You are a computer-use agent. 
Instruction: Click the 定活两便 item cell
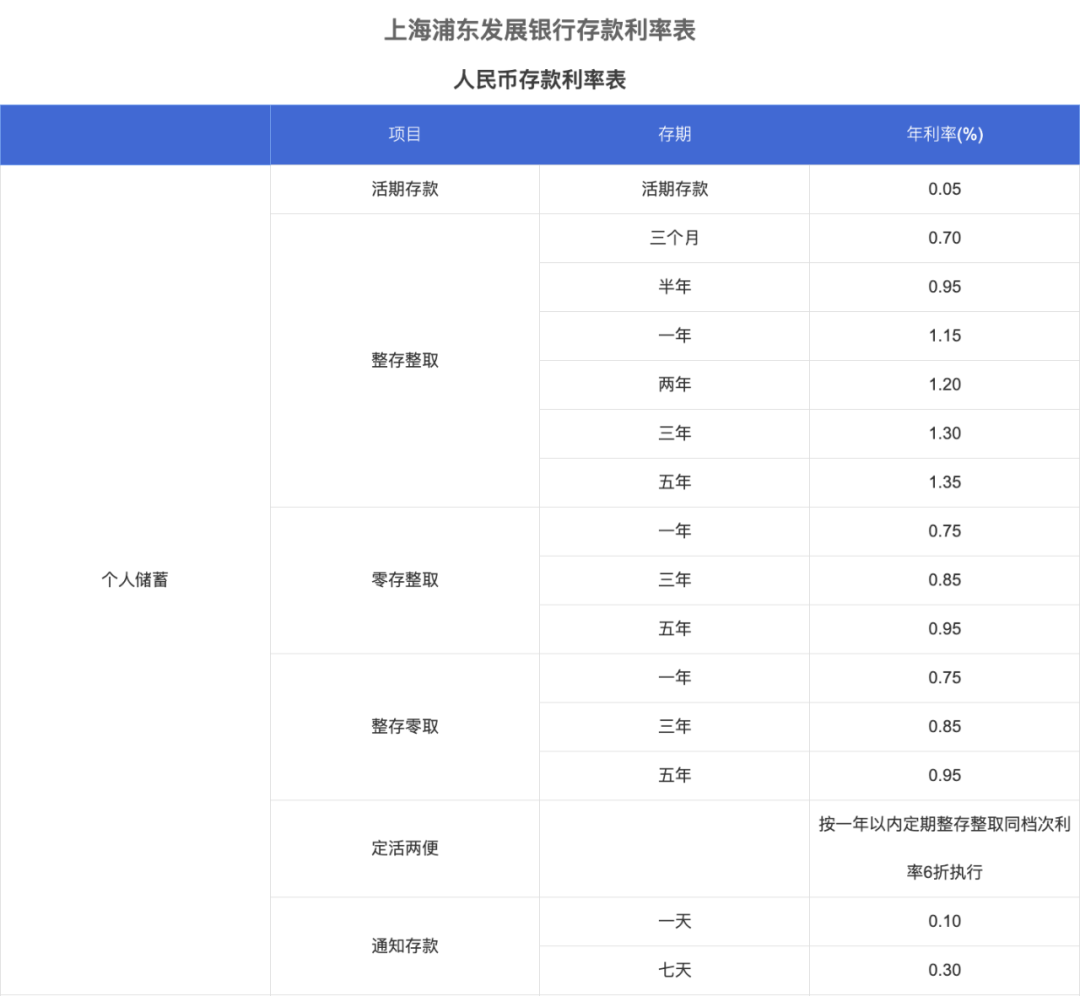point(405,849)
